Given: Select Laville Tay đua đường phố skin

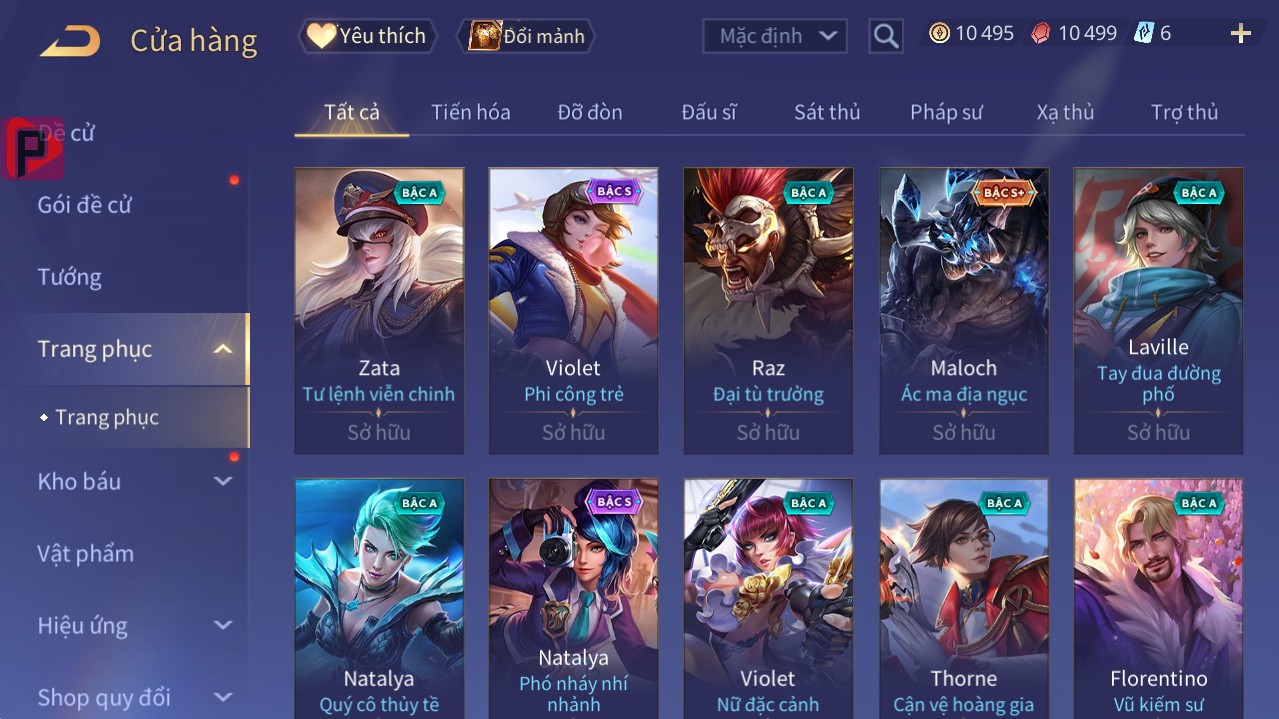Looking at the screenshot, I should 1159,311.
